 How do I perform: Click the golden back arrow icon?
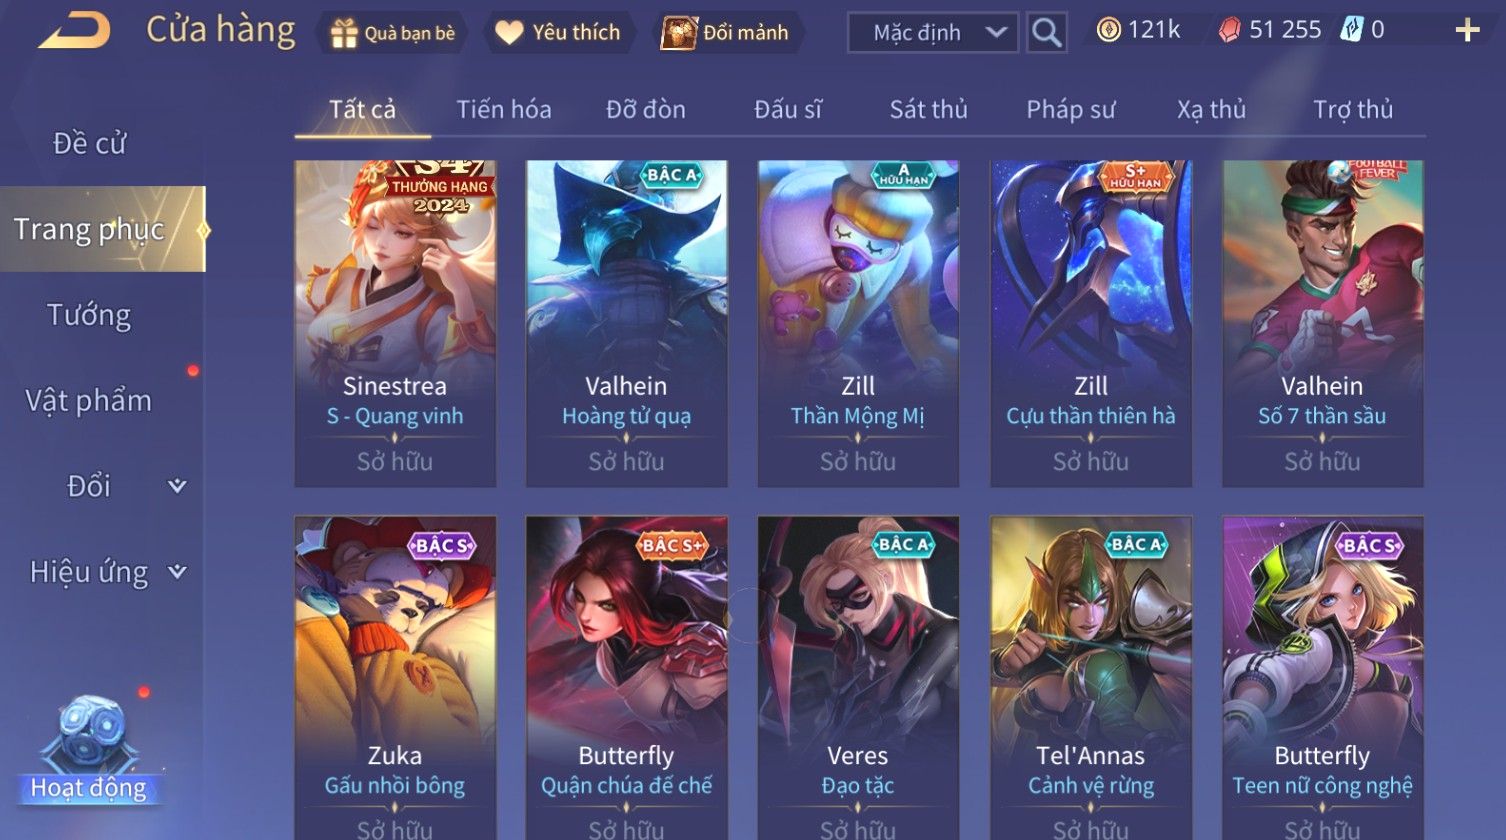pyautogui.click(x=74, y=31)
